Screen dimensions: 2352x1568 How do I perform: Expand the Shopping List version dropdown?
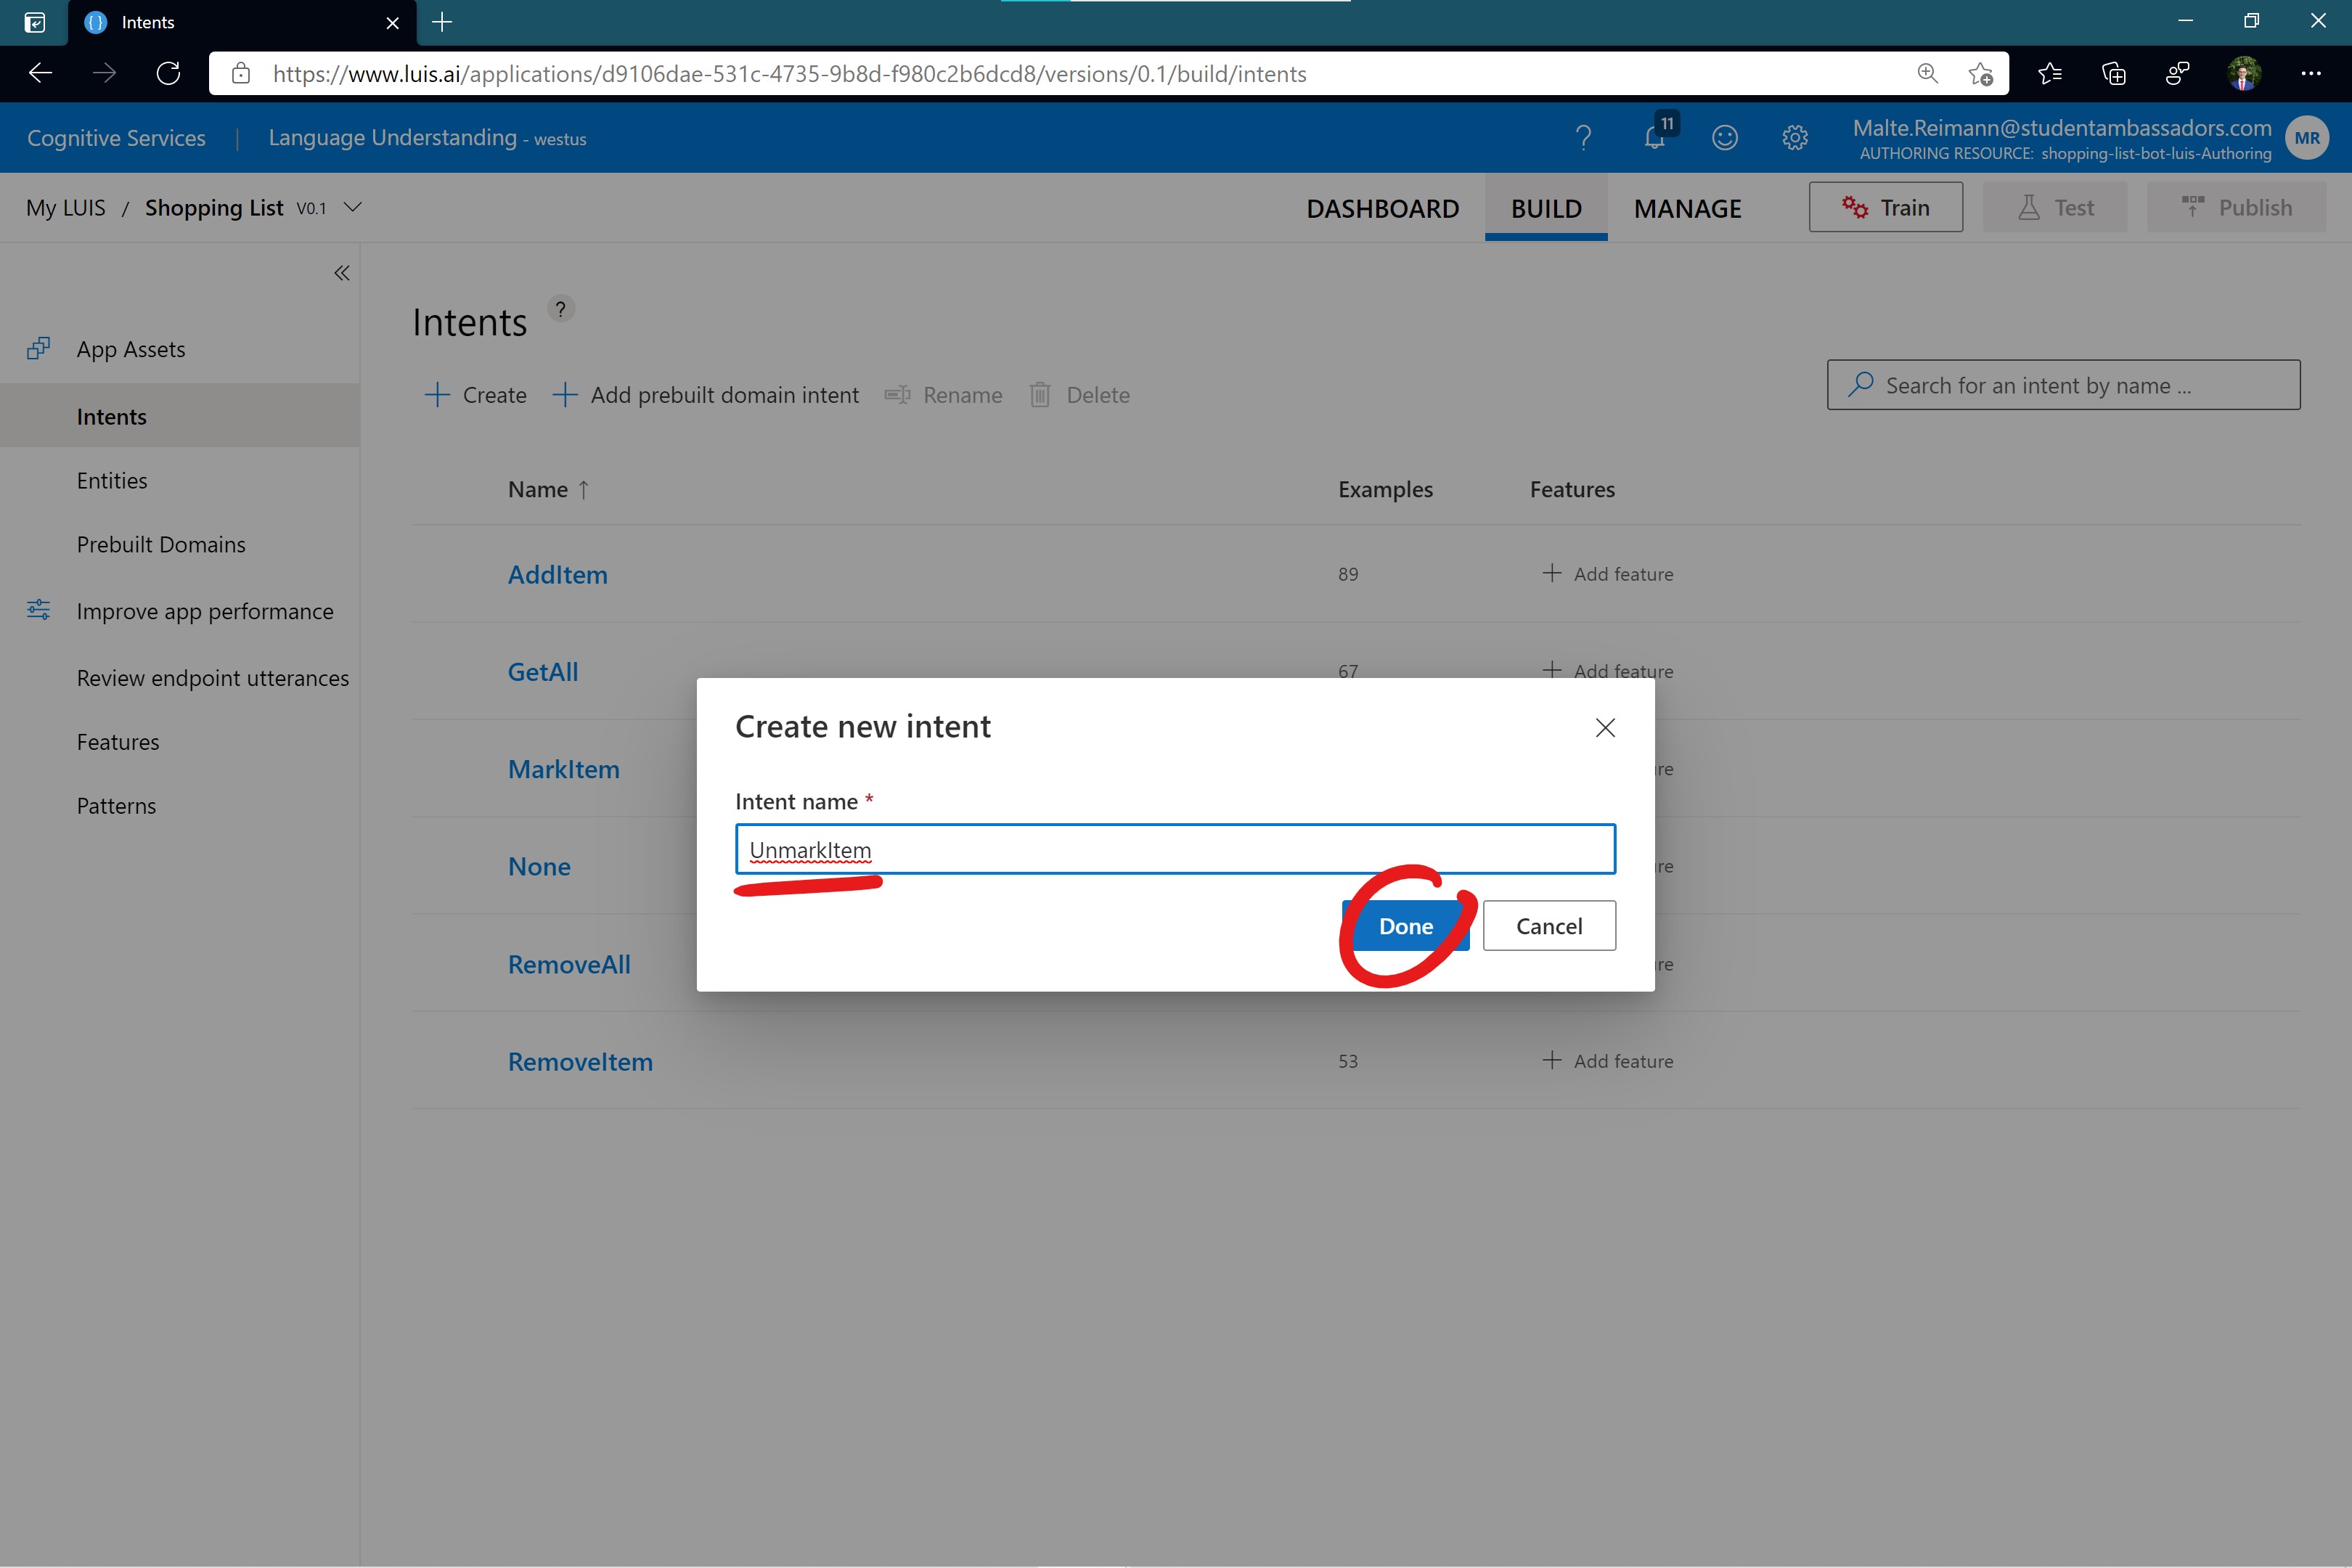coord(353,207)
